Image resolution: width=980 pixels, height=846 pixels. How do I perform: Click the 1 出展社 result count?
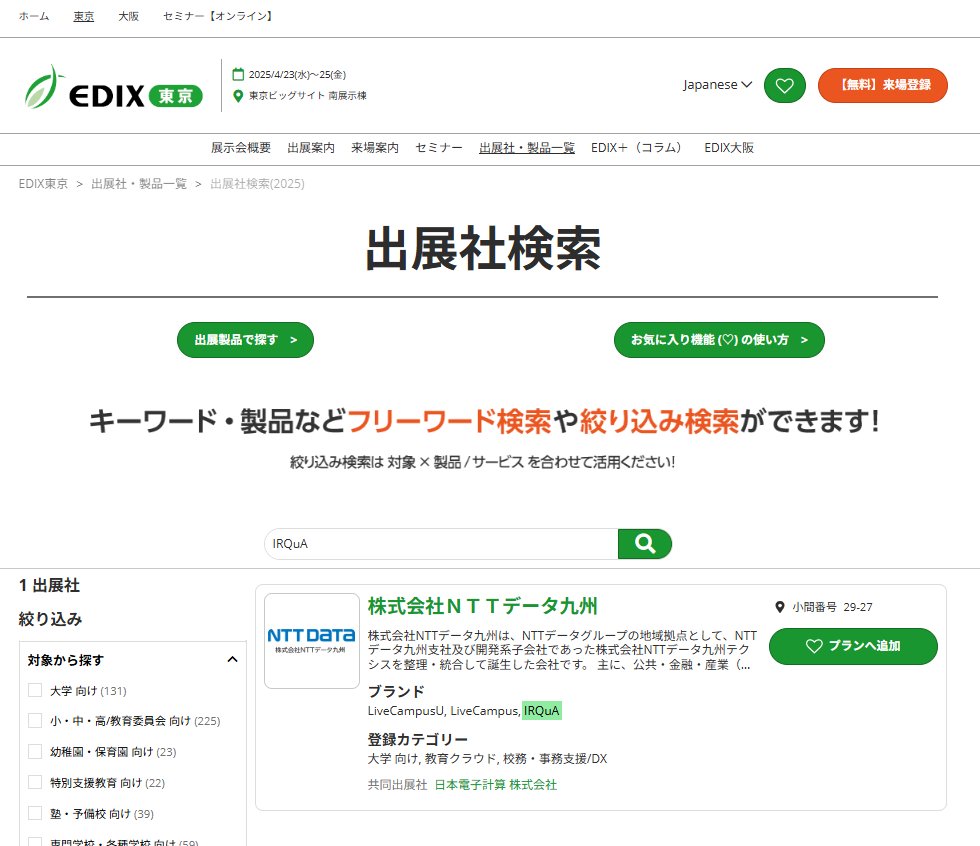(x=49, y=585)
